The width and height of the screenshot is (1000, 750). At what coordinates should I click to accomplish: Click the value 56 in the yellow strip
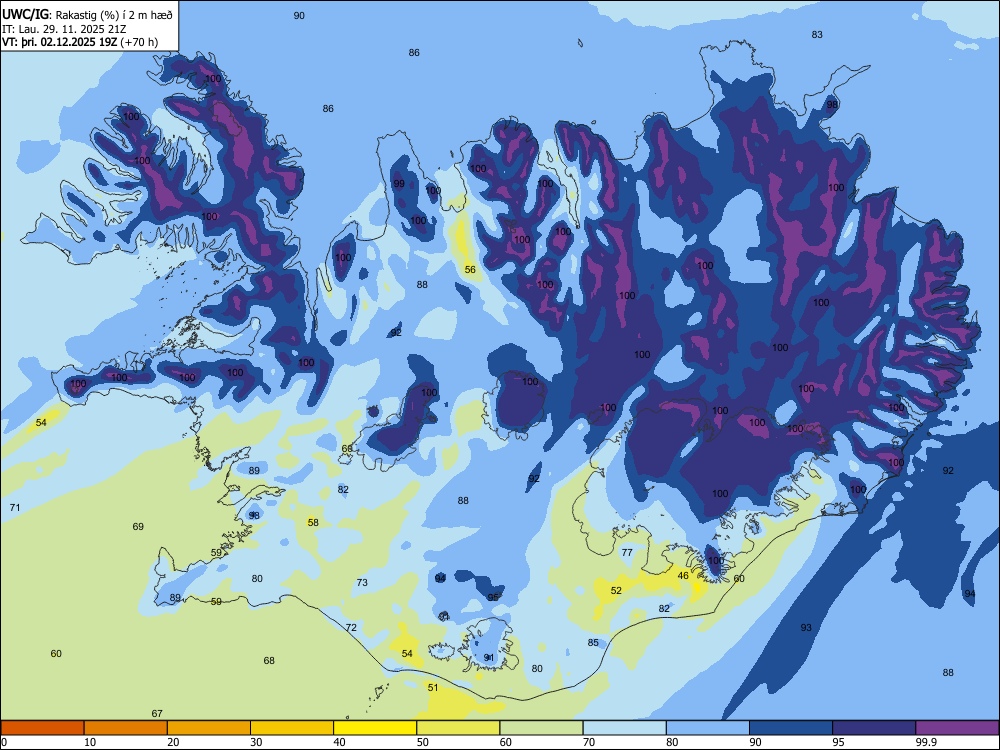pyautogui.click(x=470, y=270)
